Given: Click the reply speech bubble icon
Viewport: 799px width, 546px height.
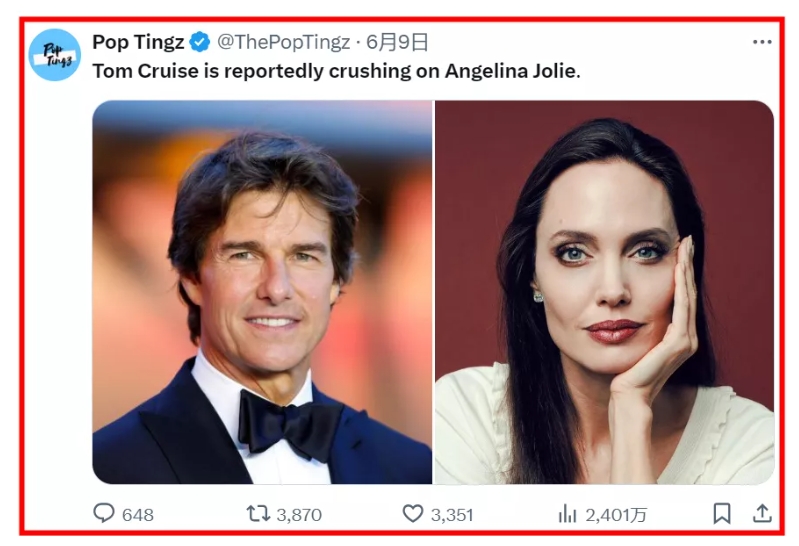Looking at the screenshot, I should click(x=104, y=513).
